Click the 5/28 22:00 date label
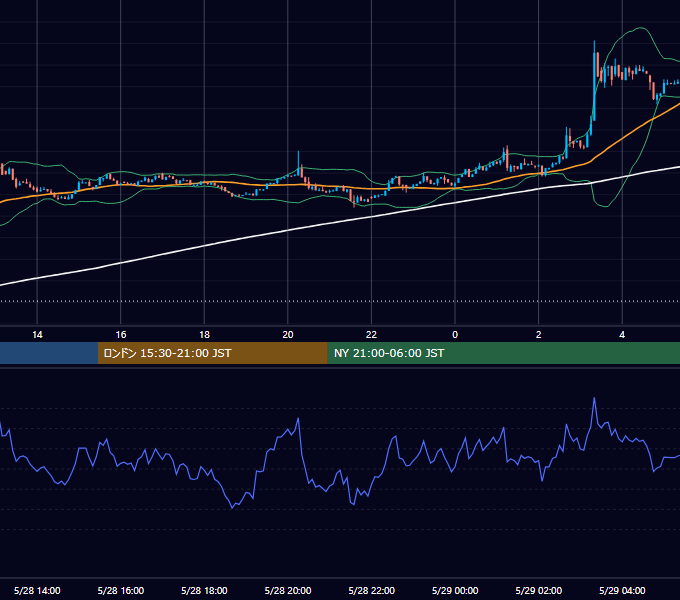 coord(372,590)
